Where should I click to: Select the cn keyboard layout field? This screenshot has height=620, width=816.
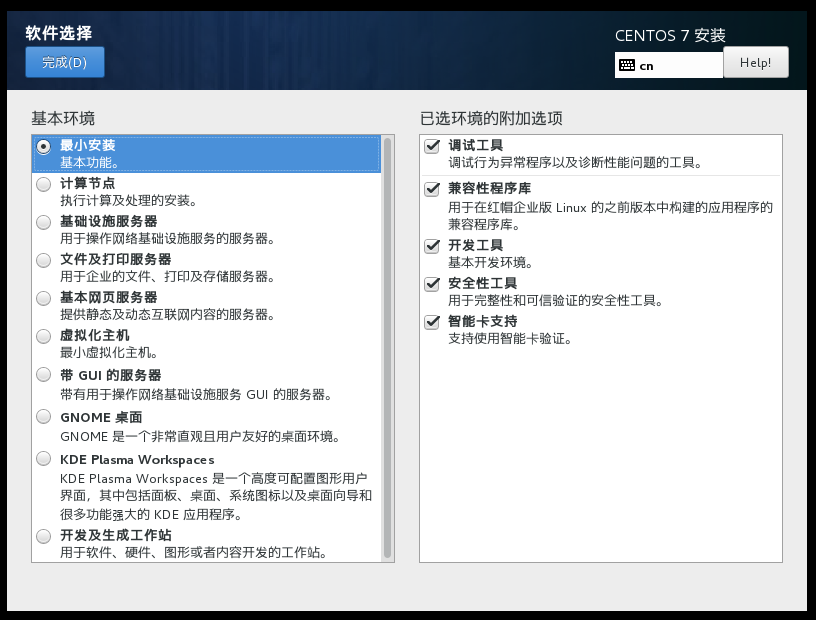[669, 65]
